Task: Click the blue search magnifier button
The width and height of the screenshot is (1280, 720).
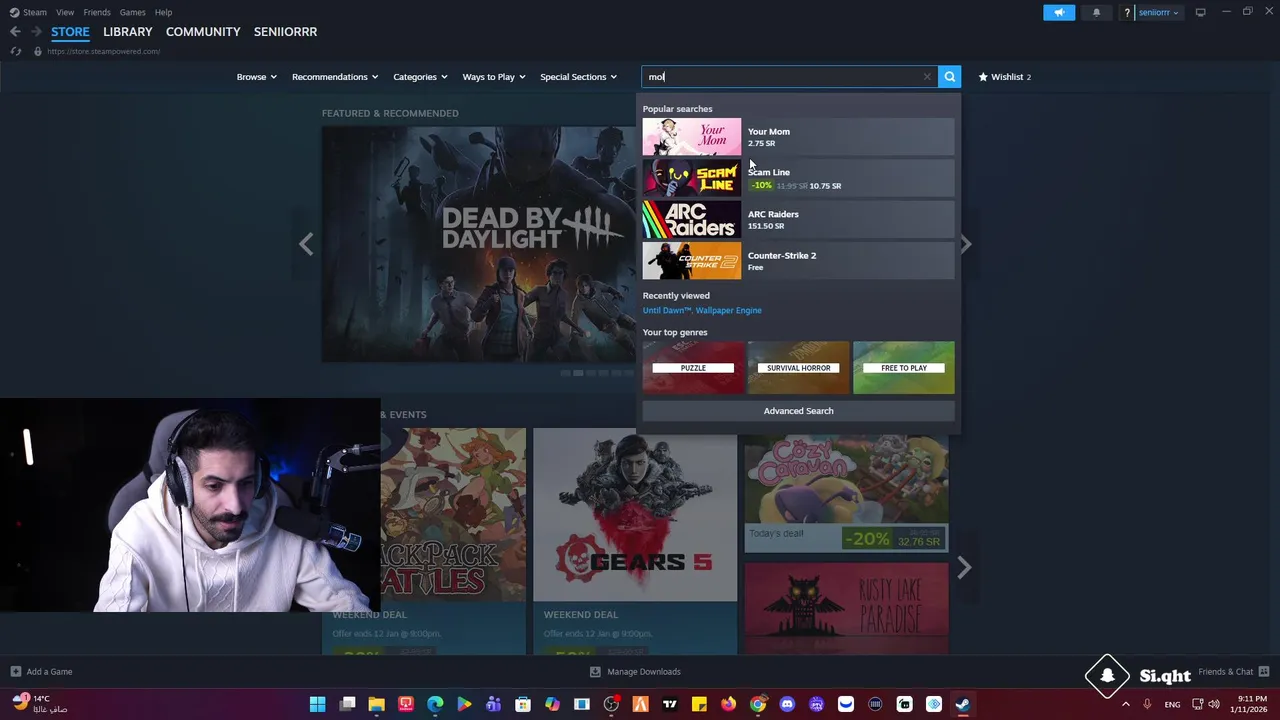Action: [x=949, y=77]
